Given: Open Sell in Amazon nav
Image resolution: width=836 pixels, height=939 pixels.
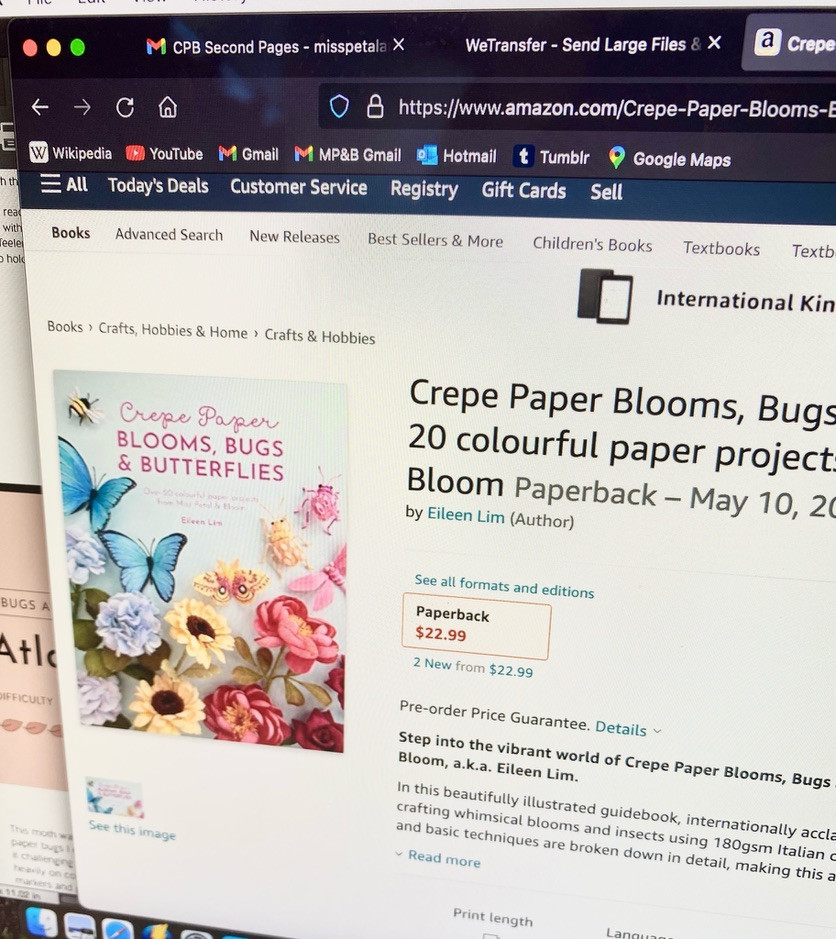Looking at the screenshot, I should click(x=607, y=192).
